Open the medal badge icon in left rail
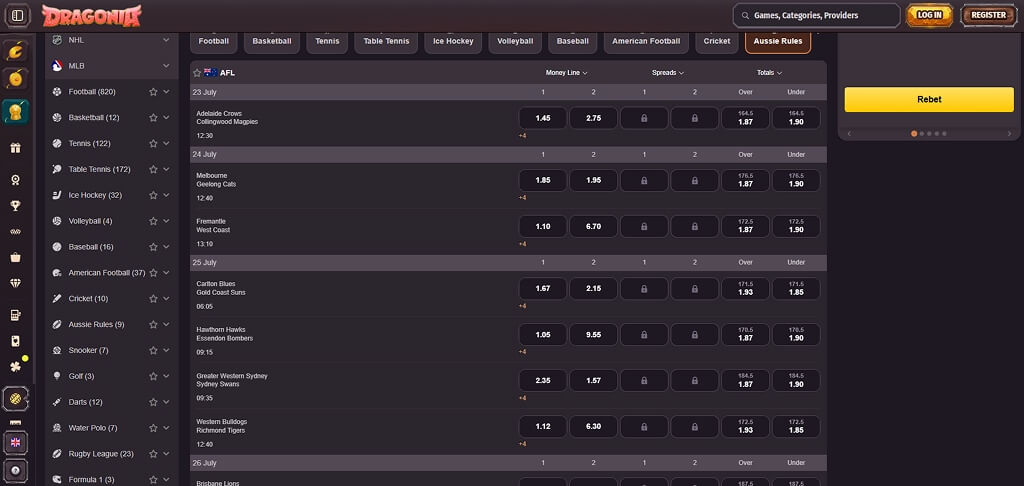Image resolution: width=1024 pixels, height=486 pixels. (x=15, y=180)
